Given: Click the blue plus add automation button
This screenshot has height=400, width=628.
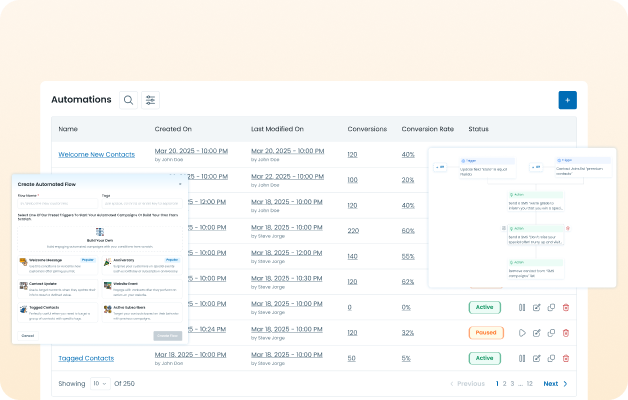Looking at the screenshot, I should (x=567, y=100).
